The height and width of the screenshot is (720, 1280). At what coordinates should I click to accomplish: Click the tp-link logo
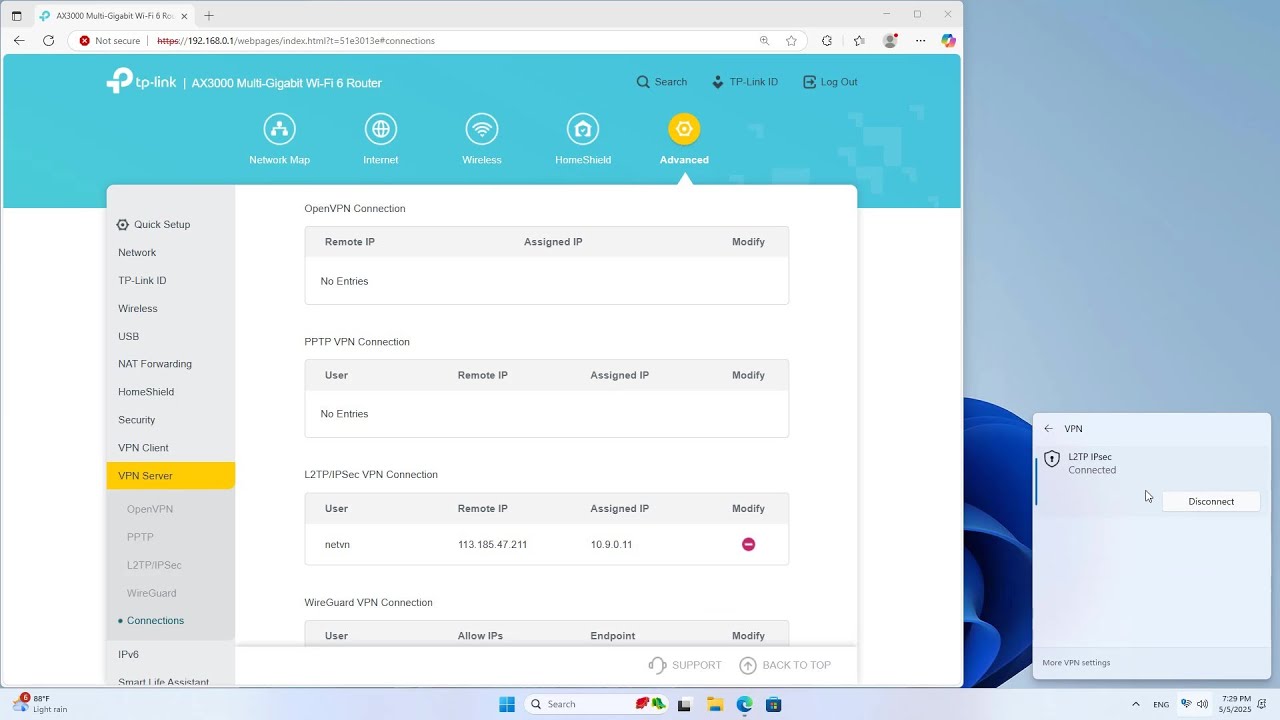141,81
